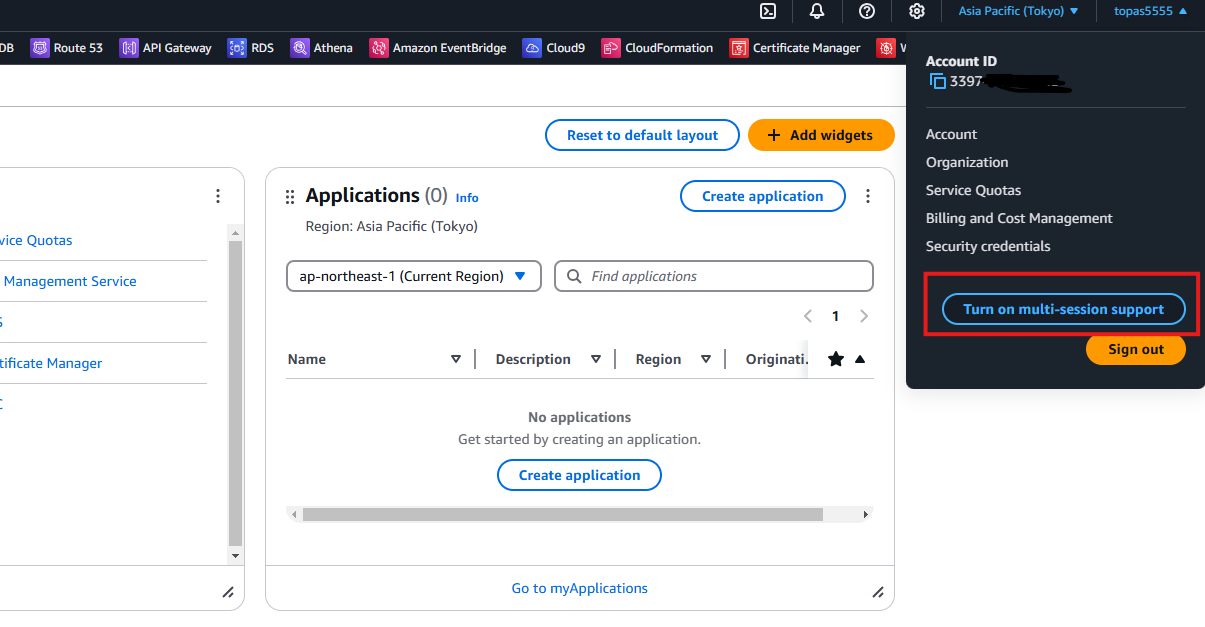The height and width of the screenshot is (627, 1205).
Task: Select page number 1 in pagination
Action: pos(836,316)
